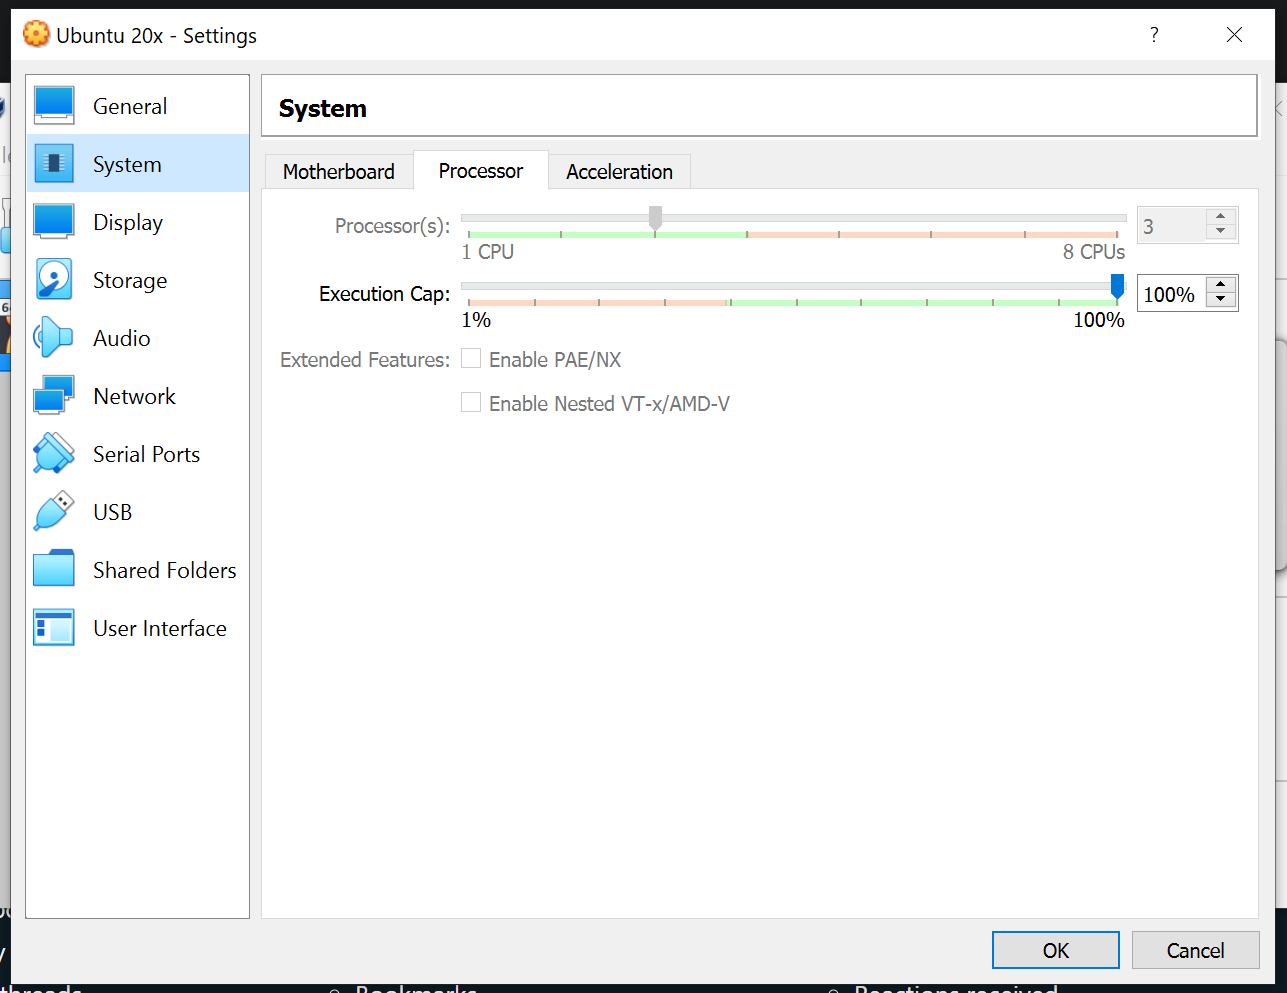Image resolution: width=1287 pixels, height=993 pixels.
Task: Click the "System" page heading
Action: (x=323, y=108)
